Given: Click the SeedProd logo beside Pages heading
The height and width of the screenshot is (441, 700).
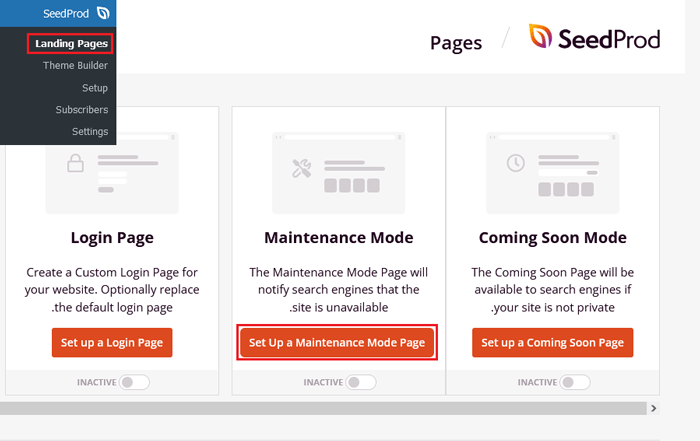Looking at the screenshot, I should pos(594,37).
